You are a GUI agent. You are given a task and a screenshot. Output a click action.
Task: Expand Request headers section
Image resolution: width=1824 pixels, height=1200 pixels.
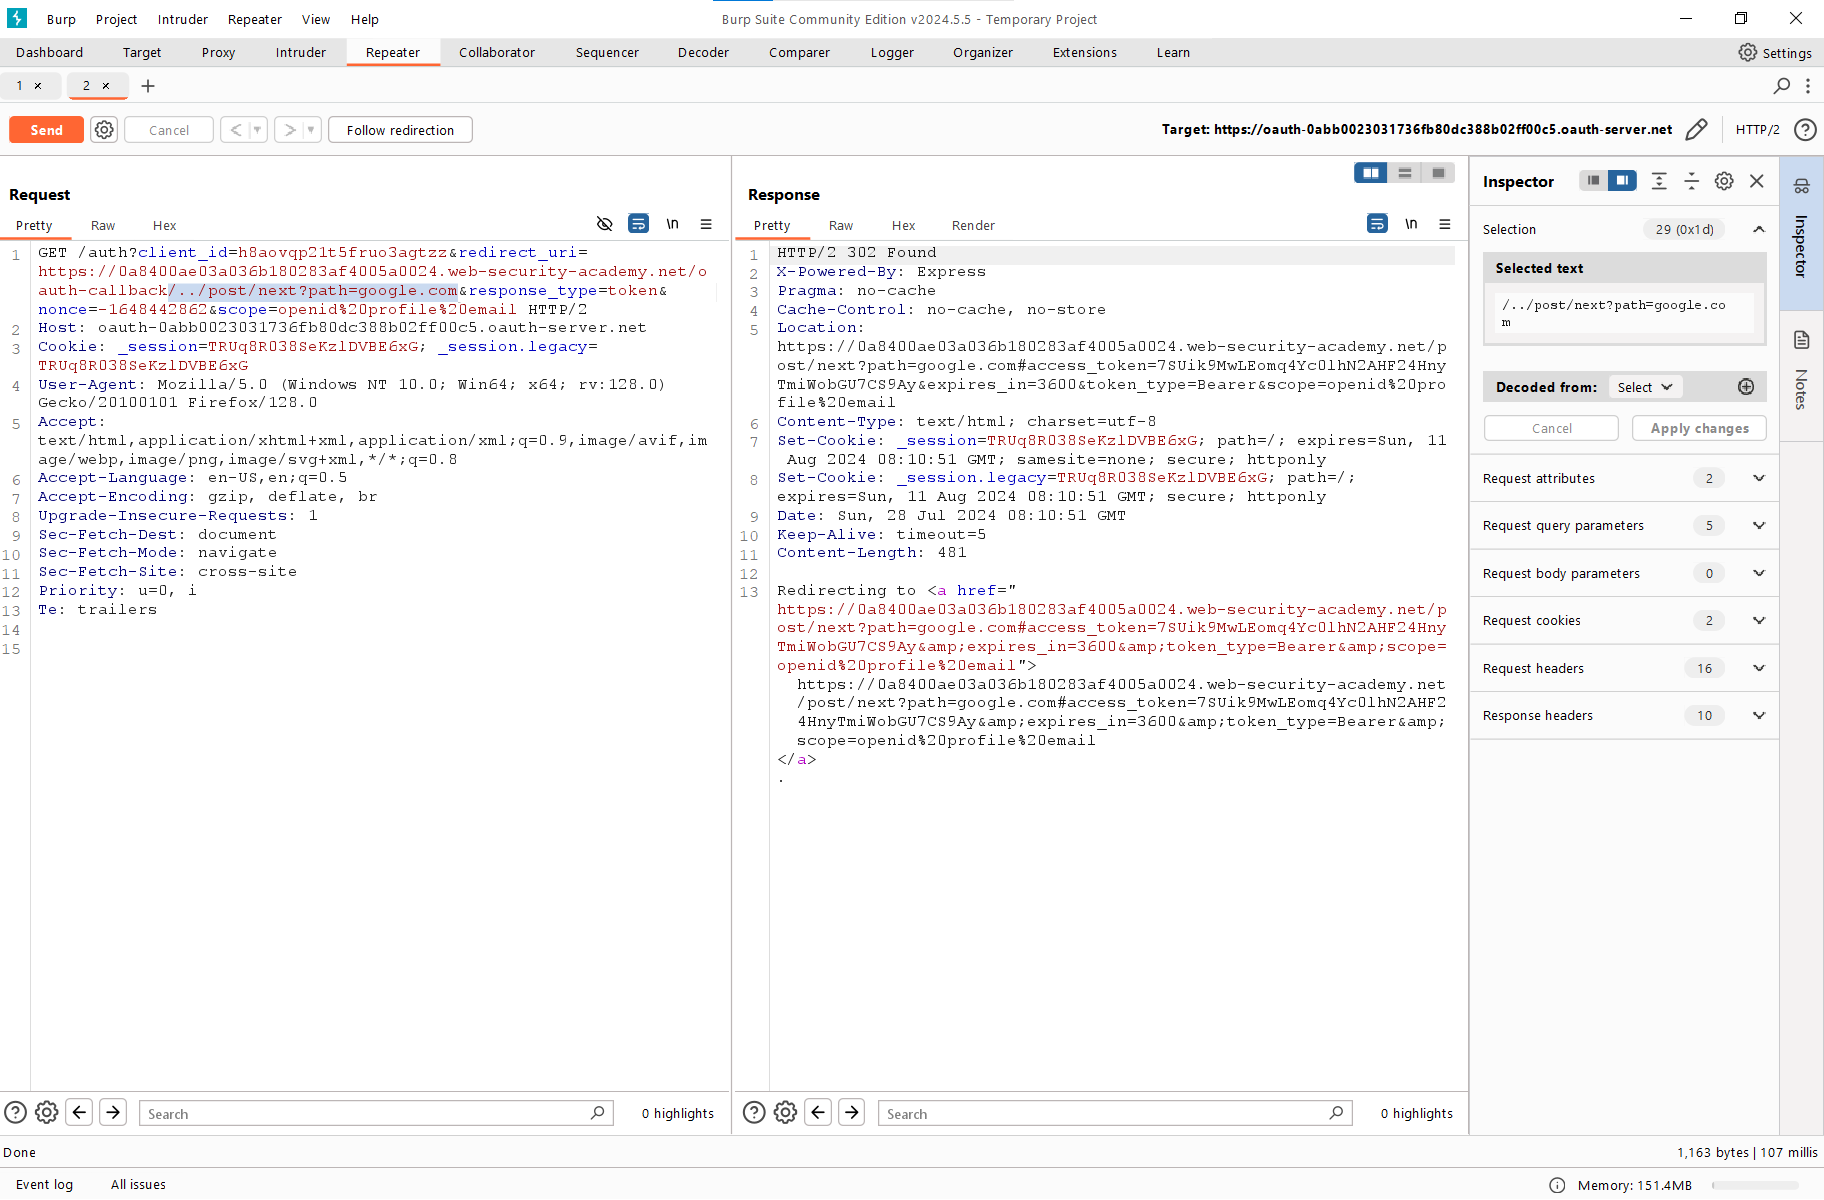click(x=1759, y=668)
